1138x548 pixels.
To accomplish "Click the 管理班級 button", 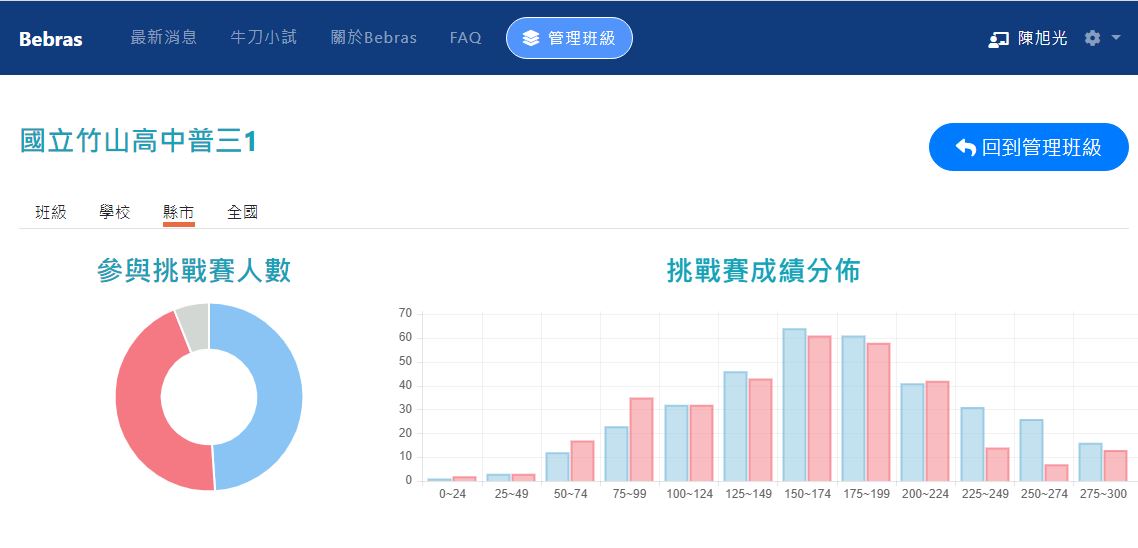I will pyautogui.click(x=569, y=38).
